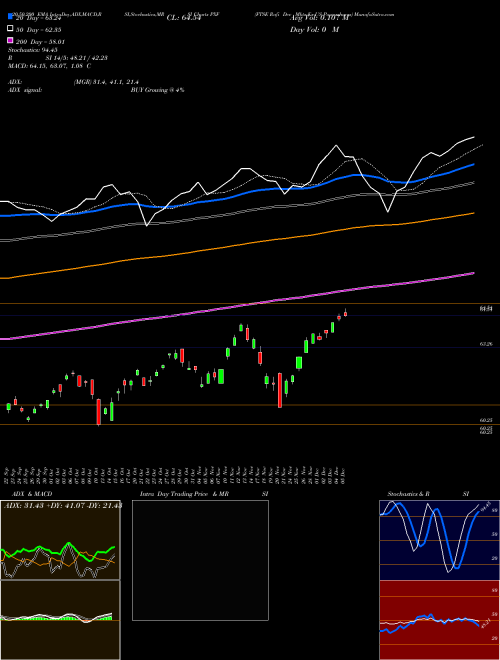Open the empty Intra Day Trading Price panel

(200, 560)
